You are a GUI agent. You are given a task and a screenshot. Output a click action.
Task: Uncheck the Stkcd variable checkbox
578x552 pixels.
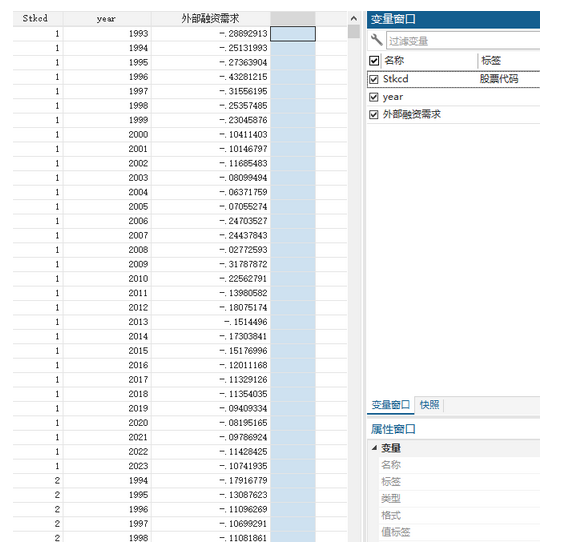(374, 79)
